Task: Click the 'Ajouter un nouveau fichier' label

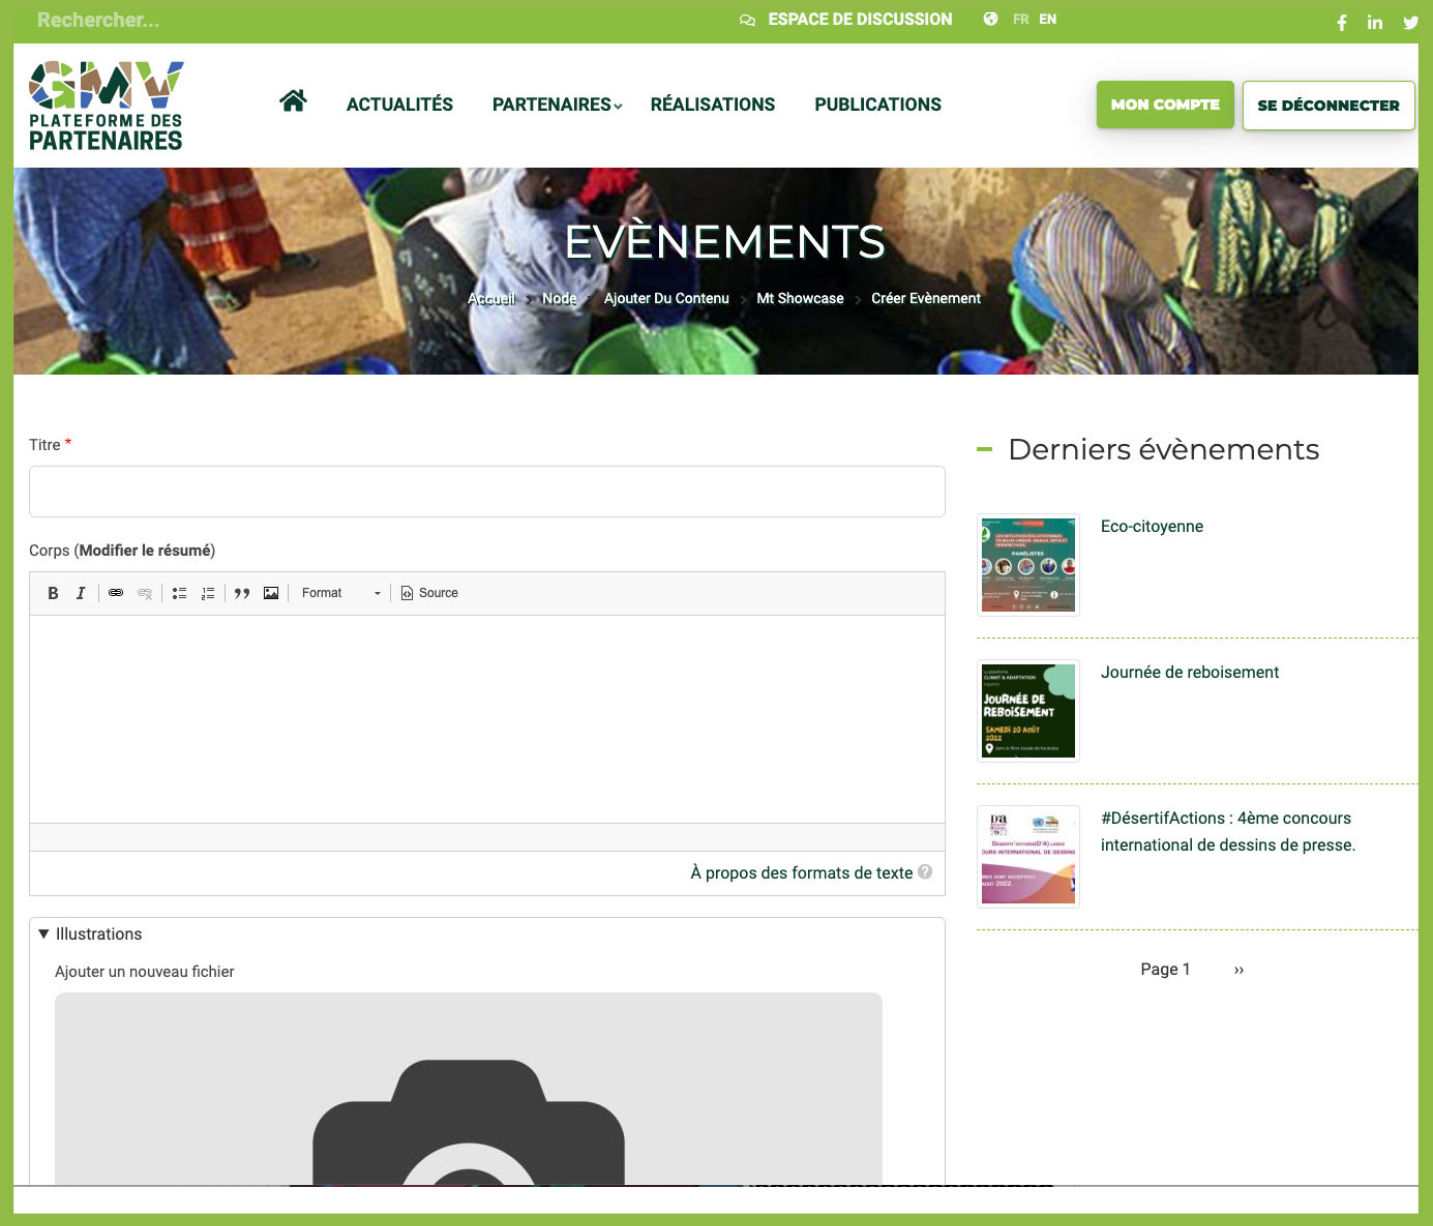Action: (x=145, y=971)
